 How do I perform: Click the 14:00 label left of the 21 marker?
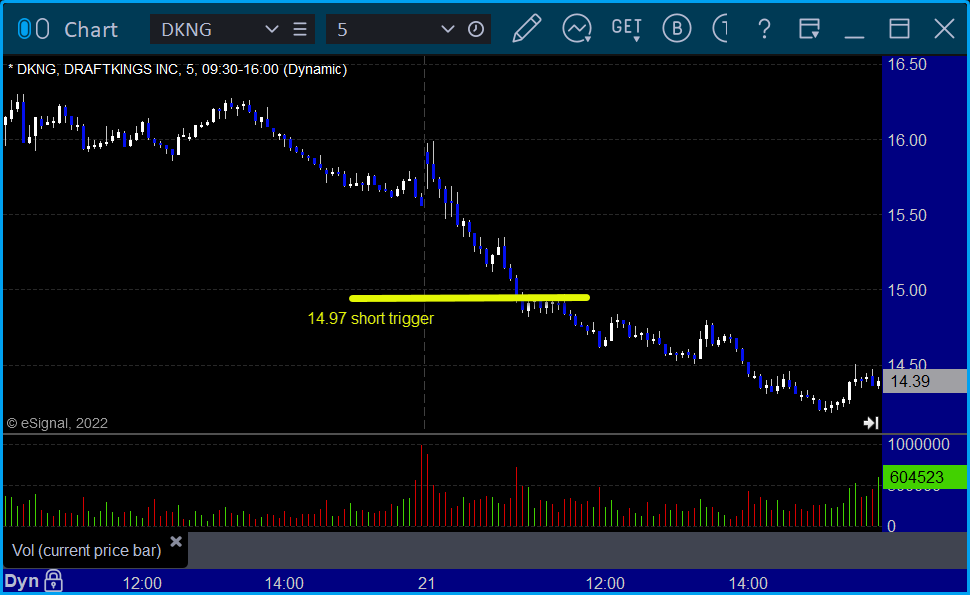285,583
